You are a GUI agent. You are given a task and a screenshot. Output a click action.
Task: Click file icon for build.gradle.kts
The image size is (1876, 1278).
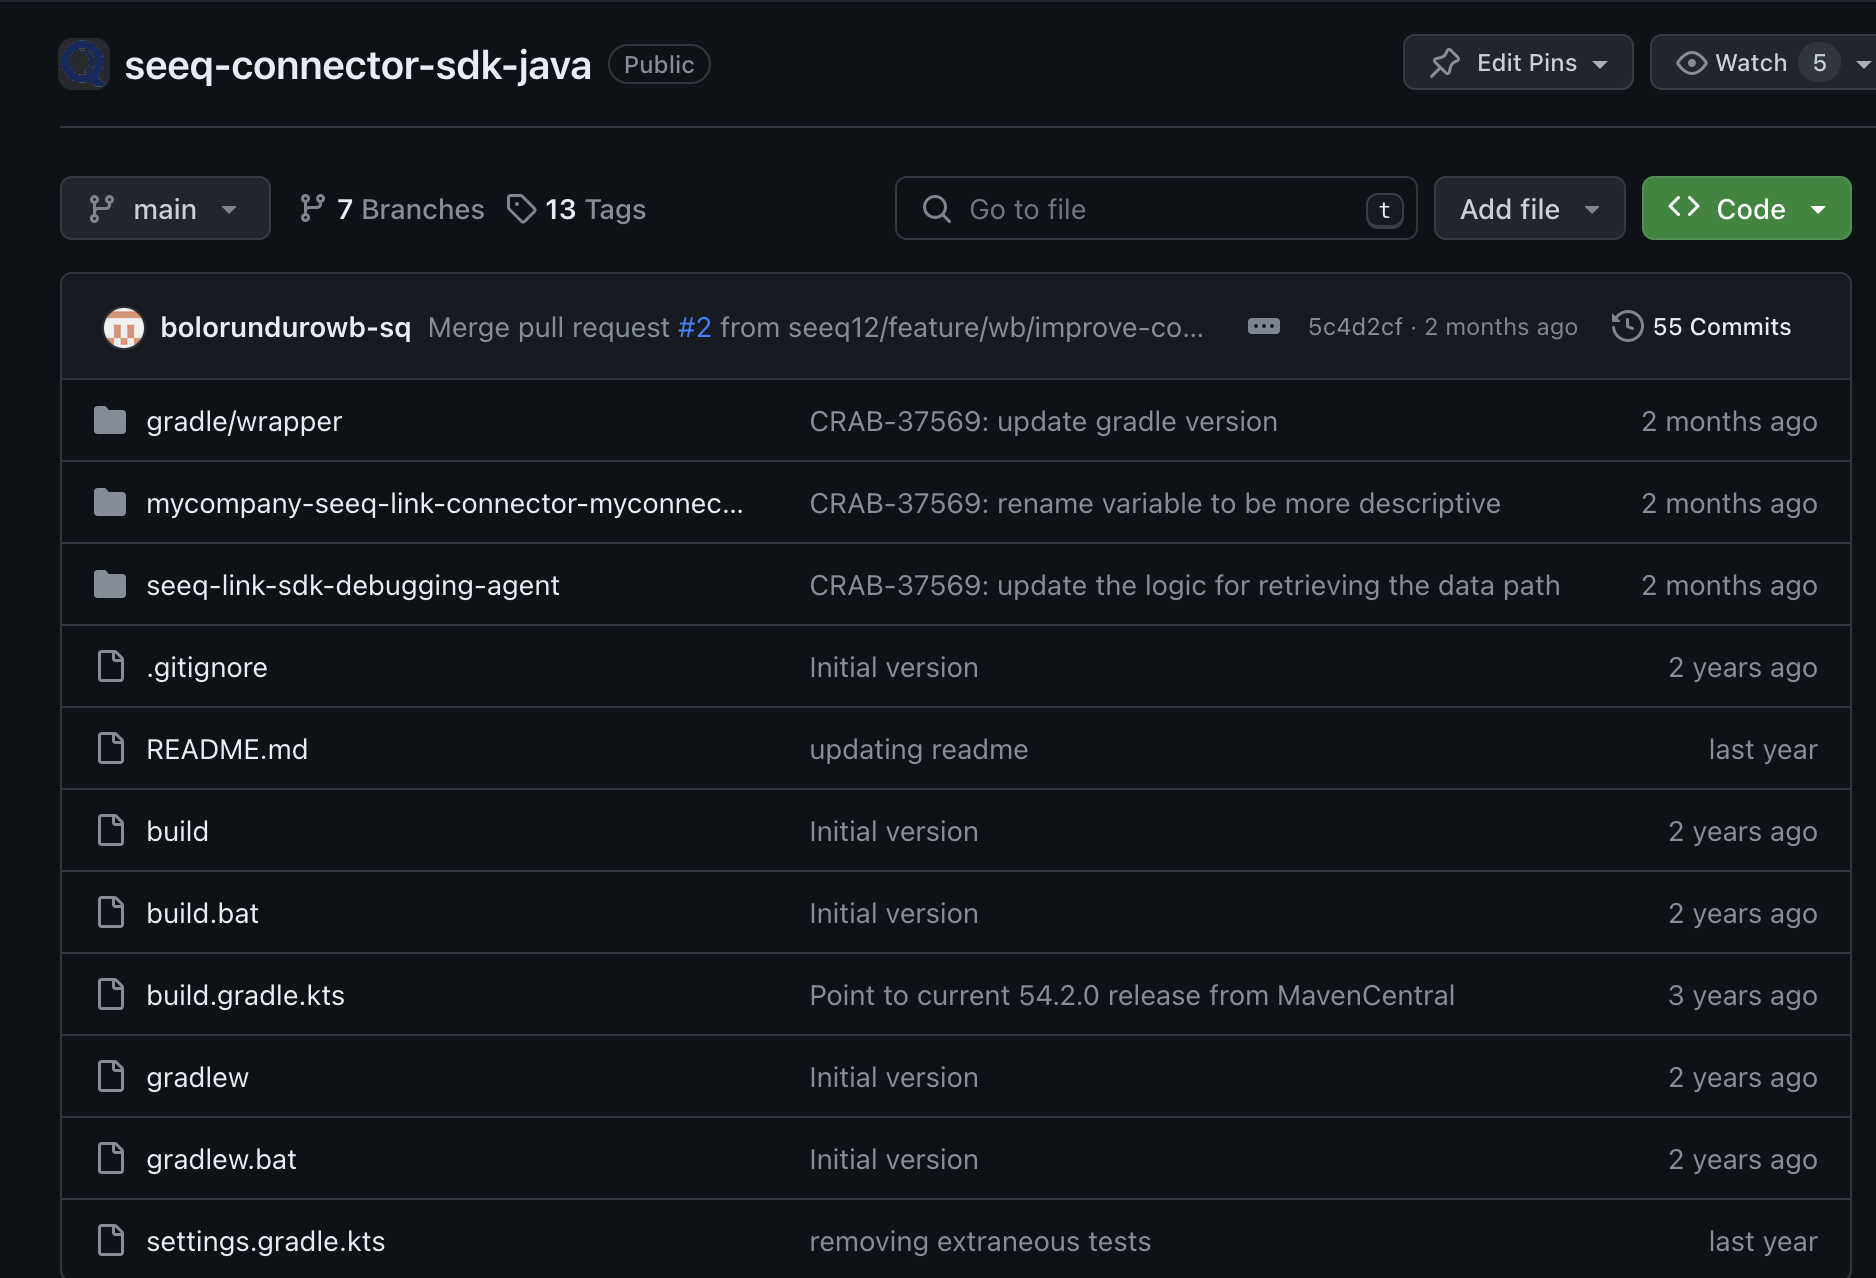tap(111, 994)
